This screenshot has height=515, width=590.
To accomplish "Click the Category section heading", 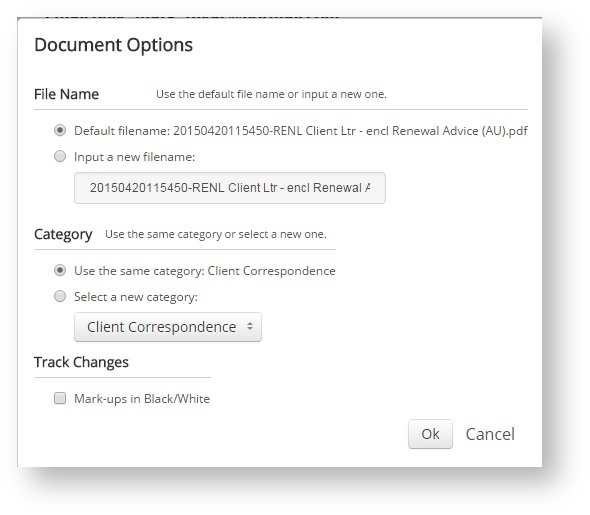I will pos(63,234).
